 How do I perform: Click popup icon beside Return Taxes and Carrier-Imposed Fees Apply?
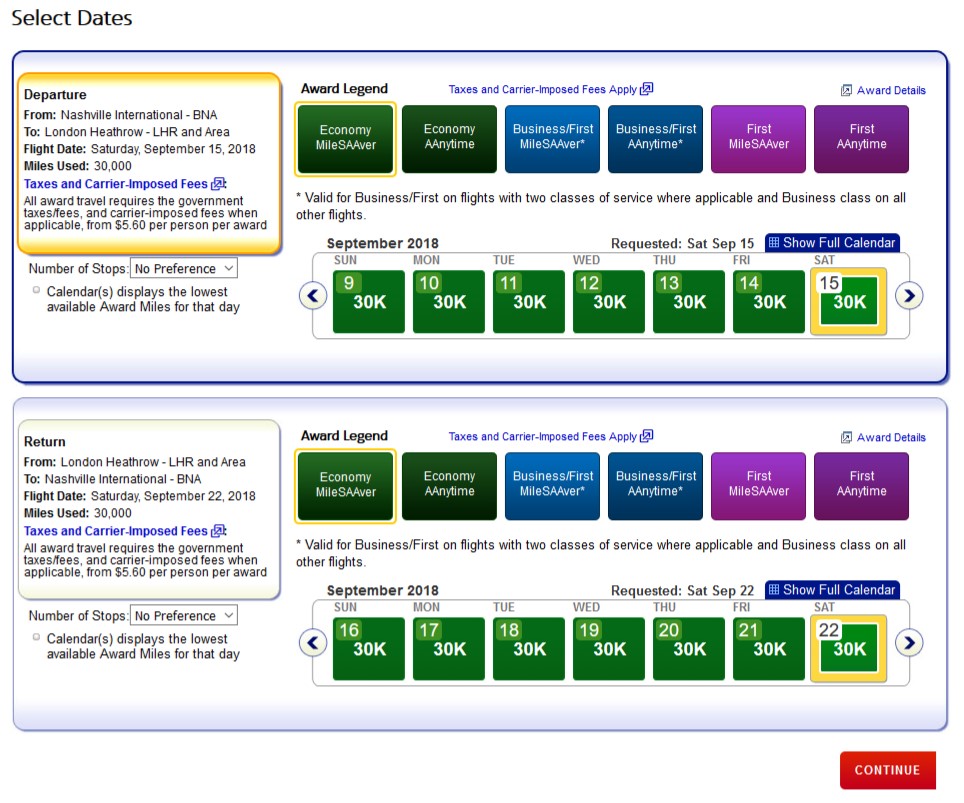(x=647, y=436)
